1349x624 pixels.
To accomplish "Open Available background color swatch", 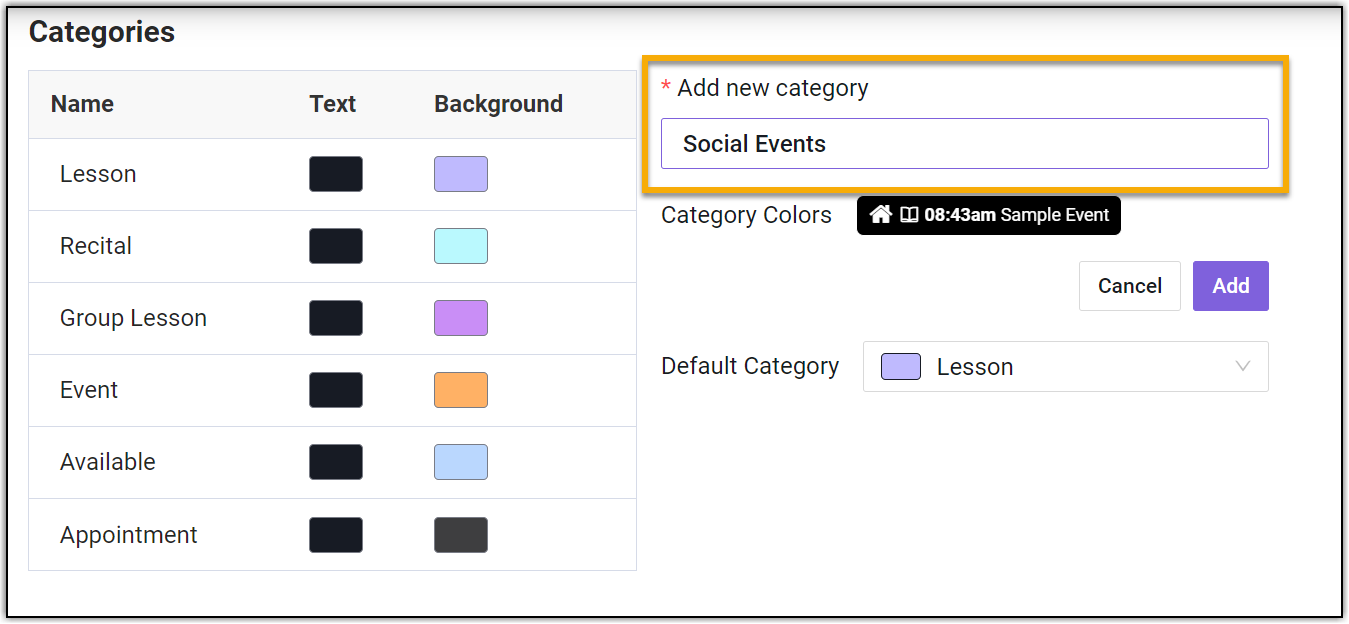I will [x=460, y=462].
